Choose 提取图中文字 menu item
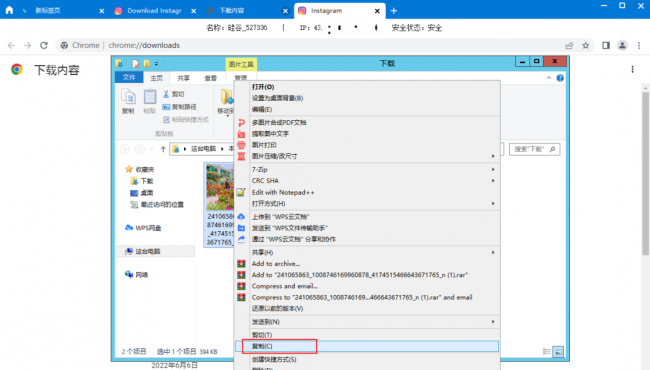Screen dimensions: 650x370 [367, 134]
